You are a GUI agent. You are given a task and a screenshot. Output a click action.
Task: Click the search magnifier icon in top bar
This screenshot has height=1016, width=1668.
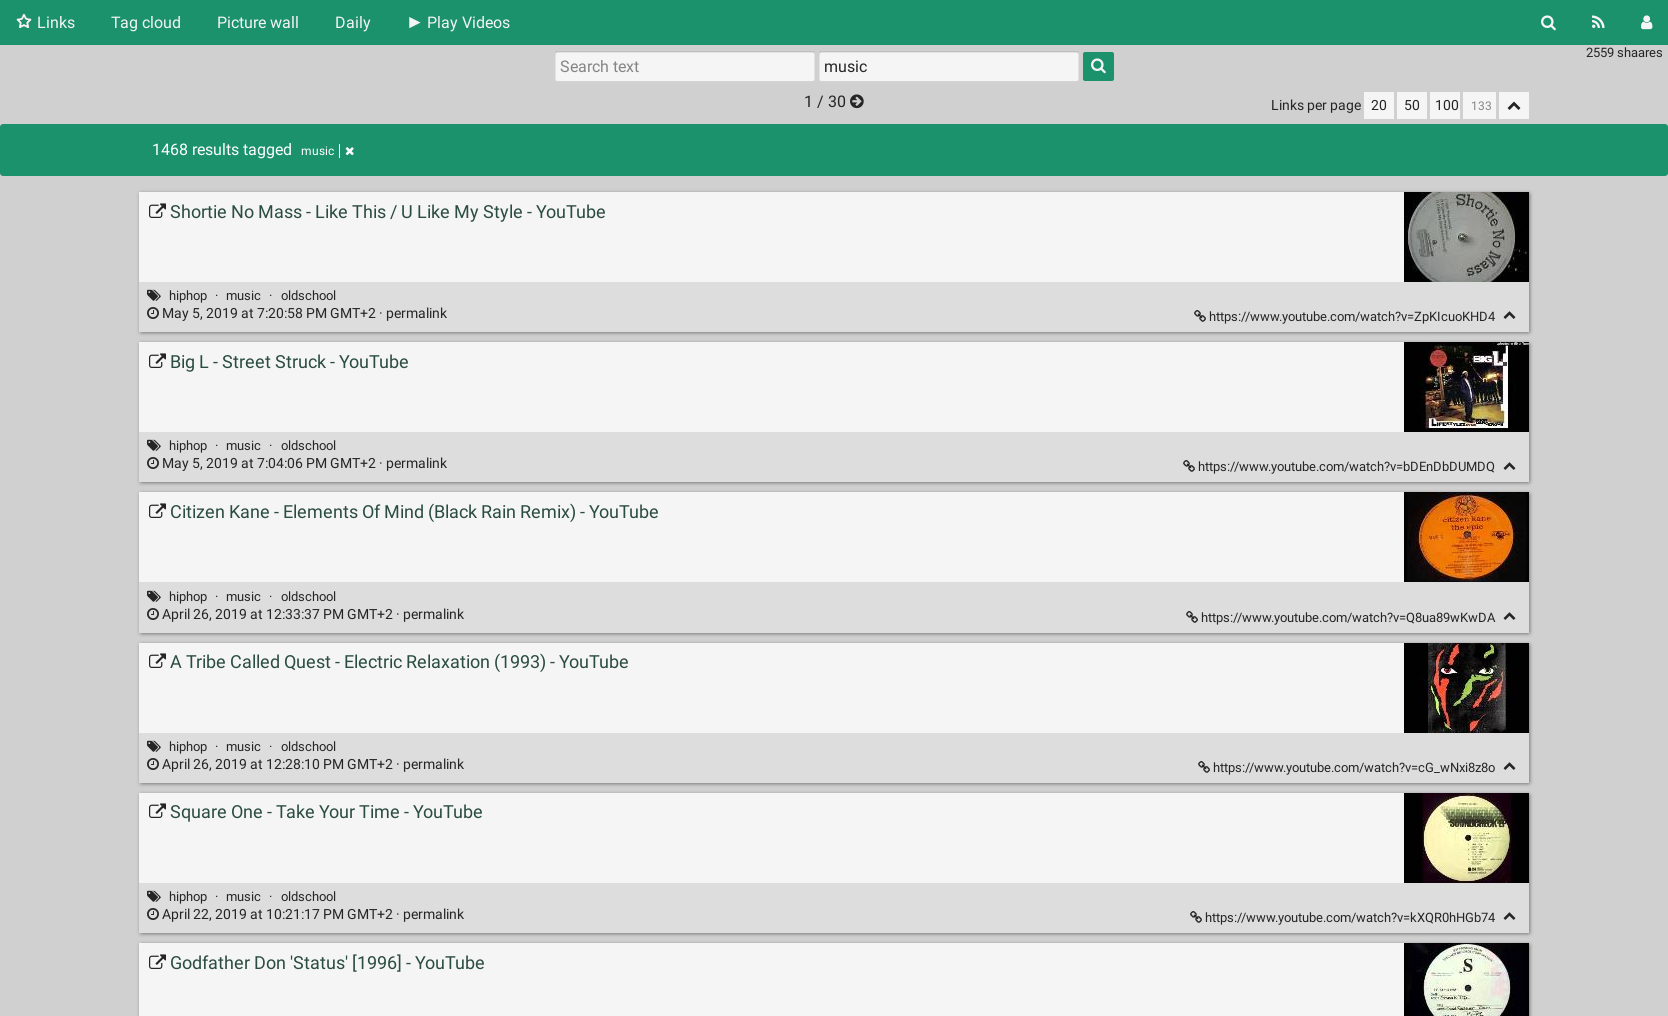1548,23
